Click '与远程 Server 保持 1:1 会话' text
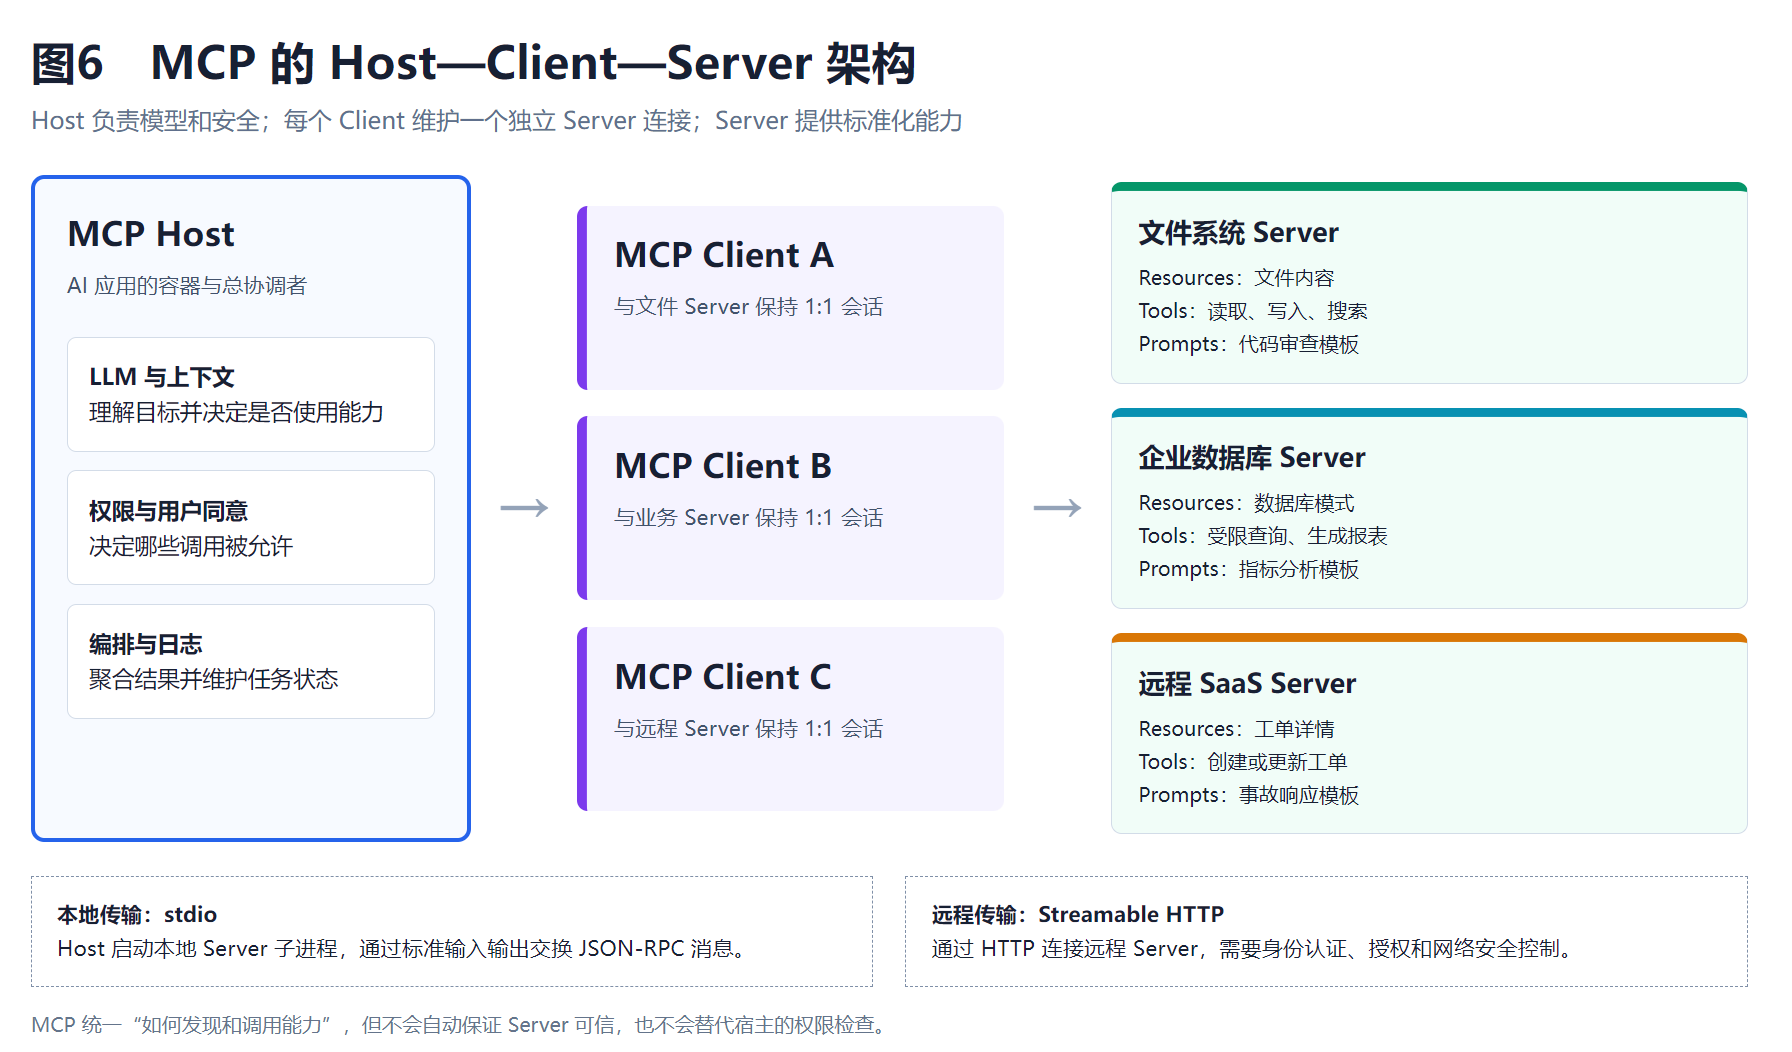 tap(749, 729)
